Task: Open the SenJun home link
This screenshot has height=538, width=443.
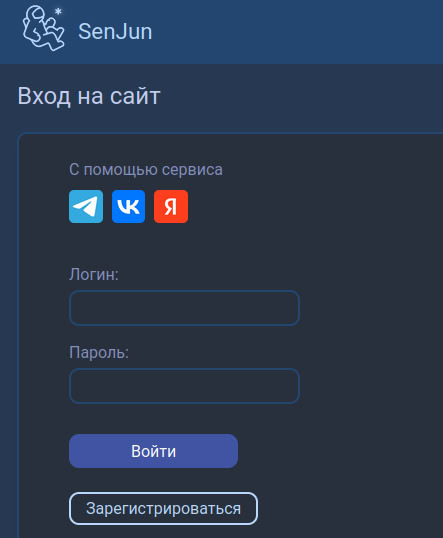Action: click(x=115, y=32)
